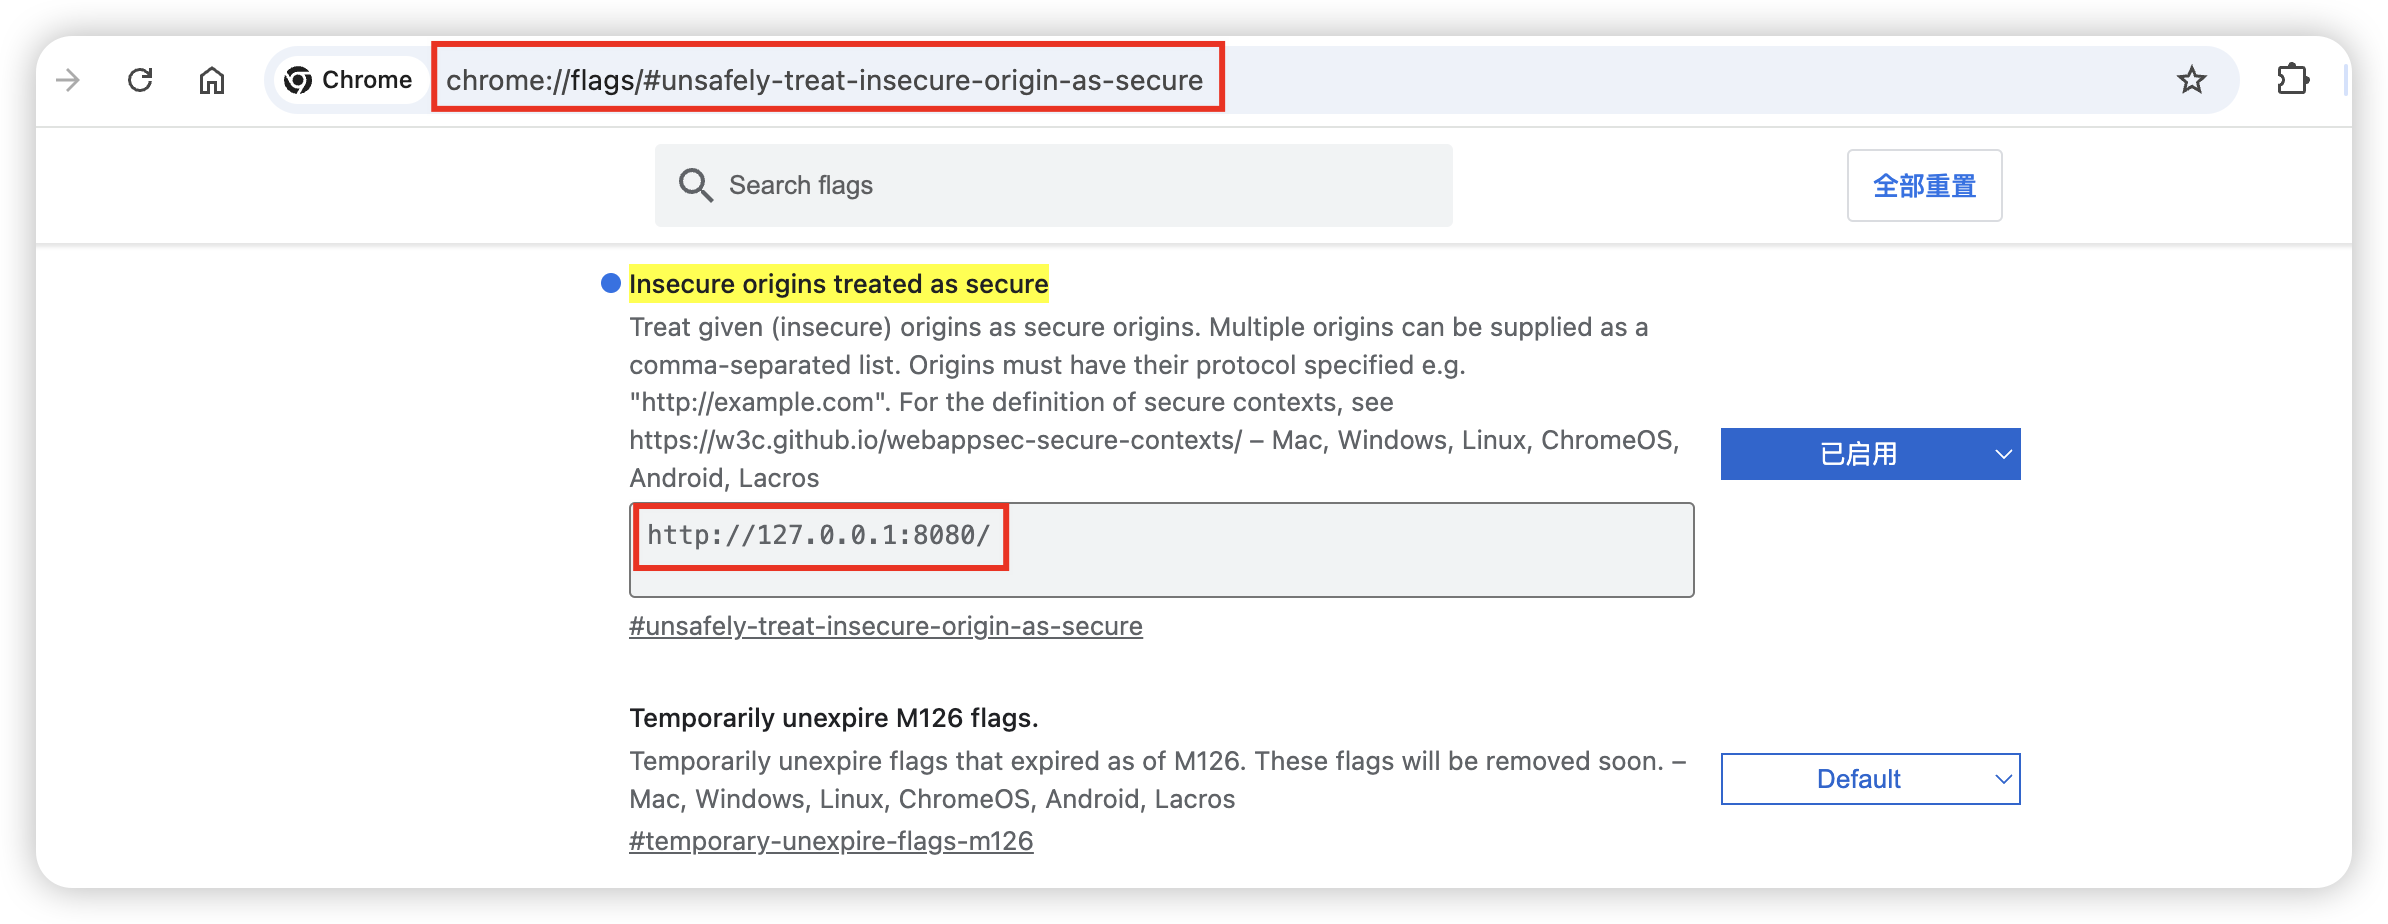Click the search magnifier icon
This screenshot has height=924, width=2388.
695,186
